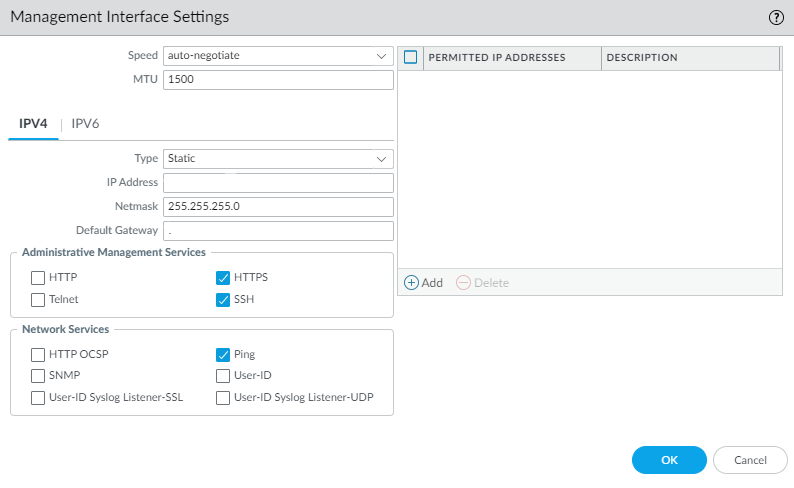
Task: Click the Default Gateway field
Action: 278,231
